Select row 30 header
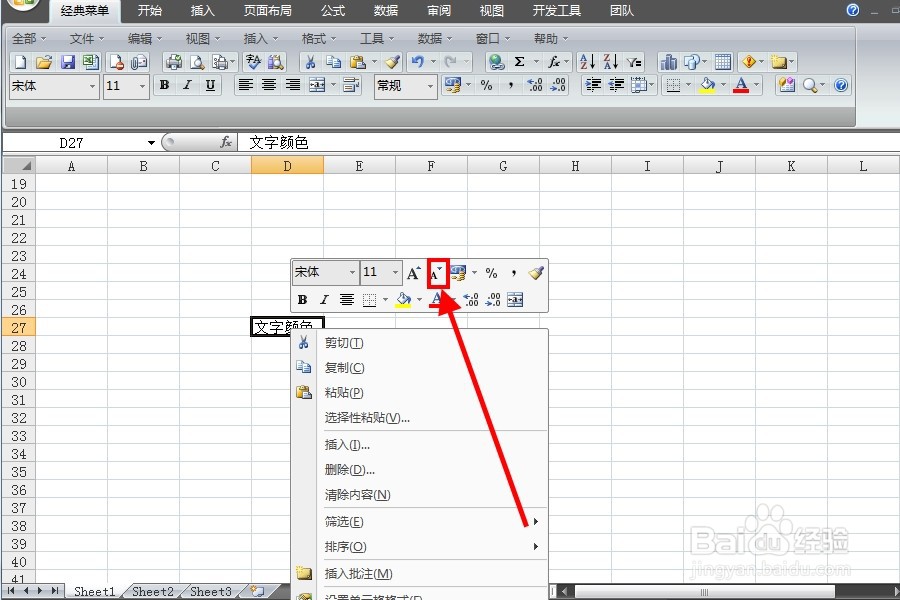 19,382
